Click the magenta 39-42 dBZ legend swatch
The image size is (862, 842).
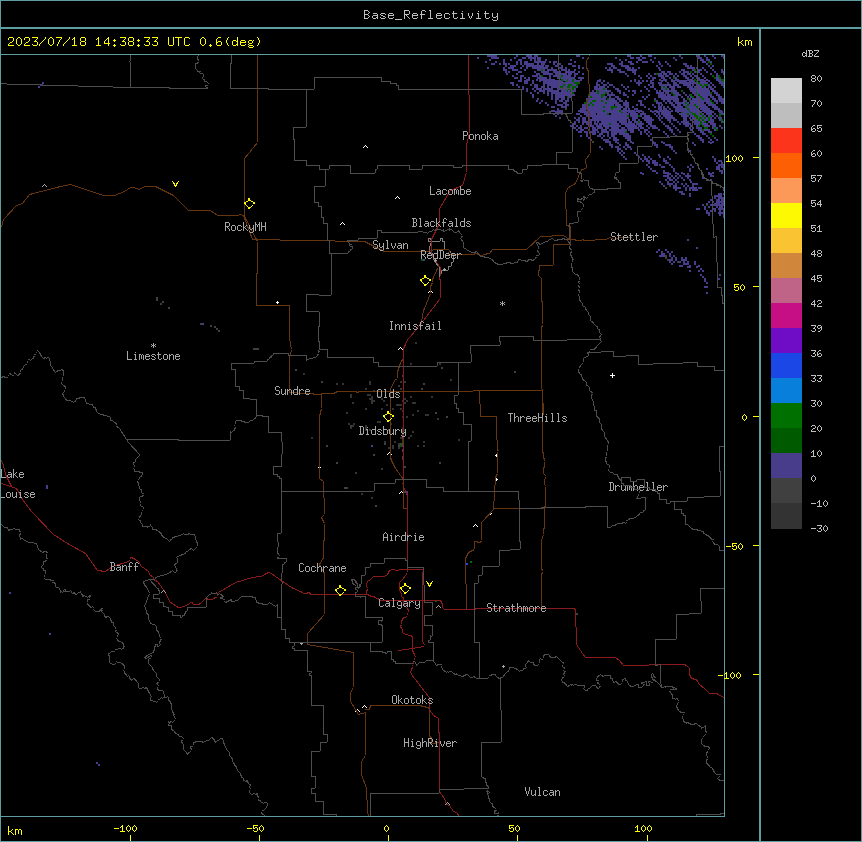tap(786, 315)
